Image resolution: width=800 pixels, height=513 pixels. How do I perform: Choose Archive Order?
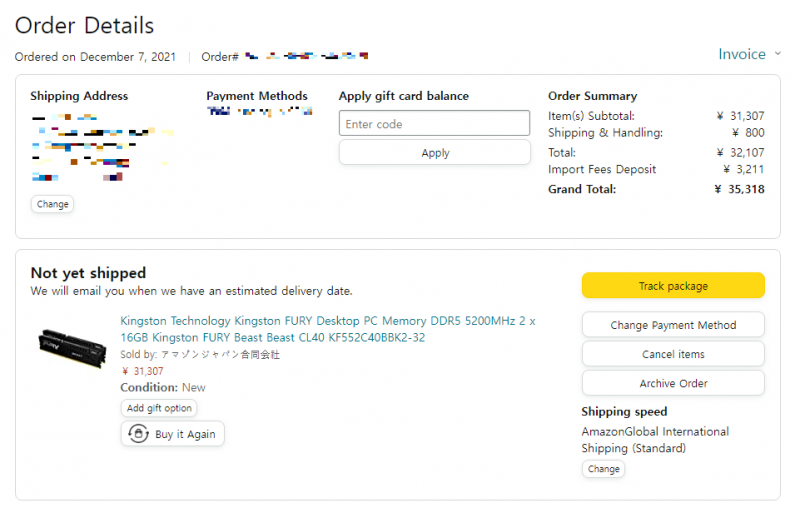click(673, 383)
